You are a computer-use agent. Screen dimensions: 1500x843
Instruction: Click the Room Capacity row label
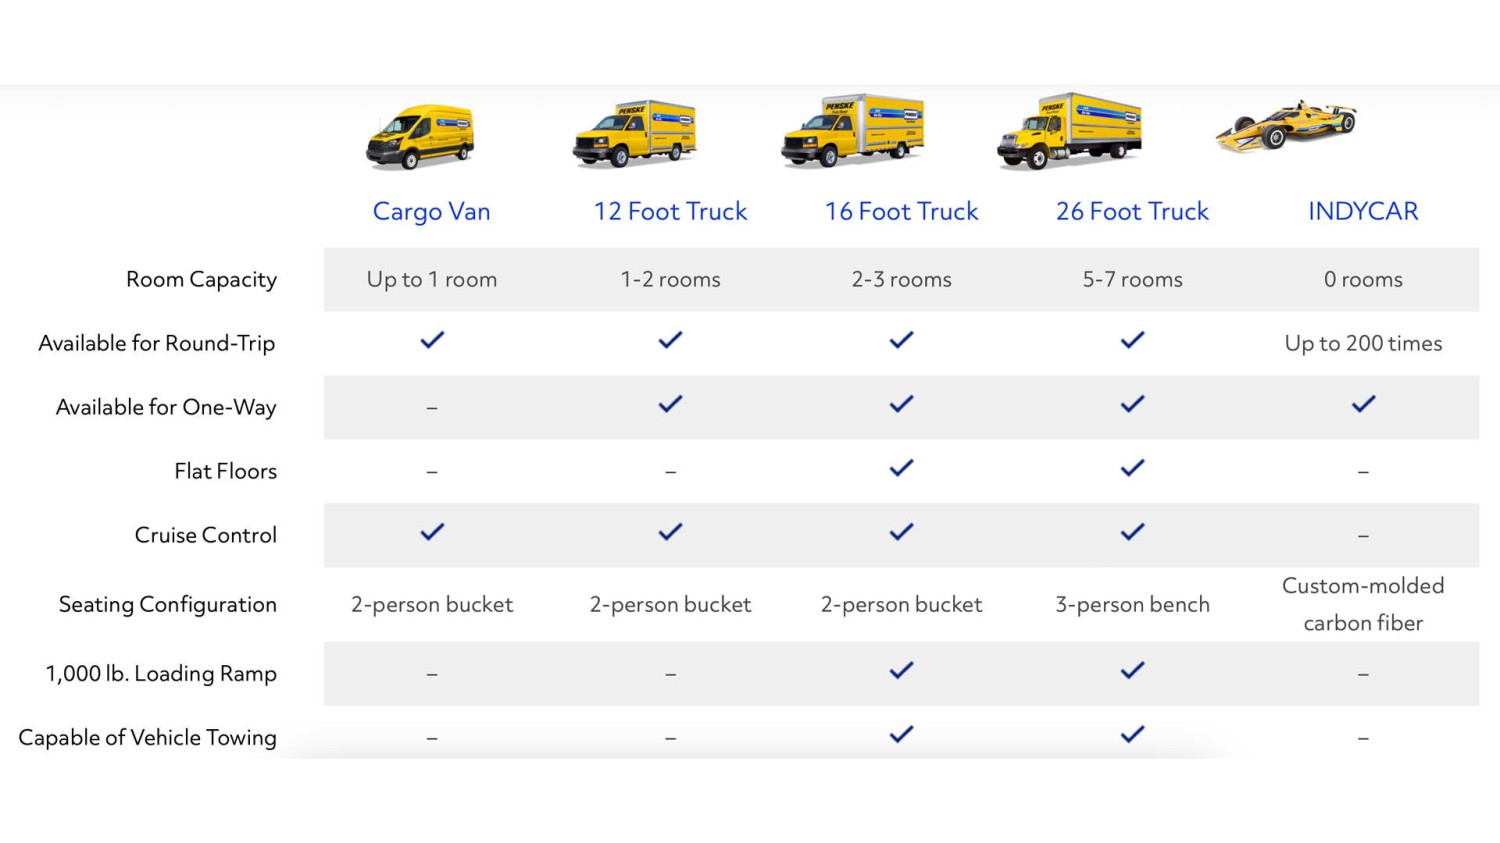pos(201,279)
